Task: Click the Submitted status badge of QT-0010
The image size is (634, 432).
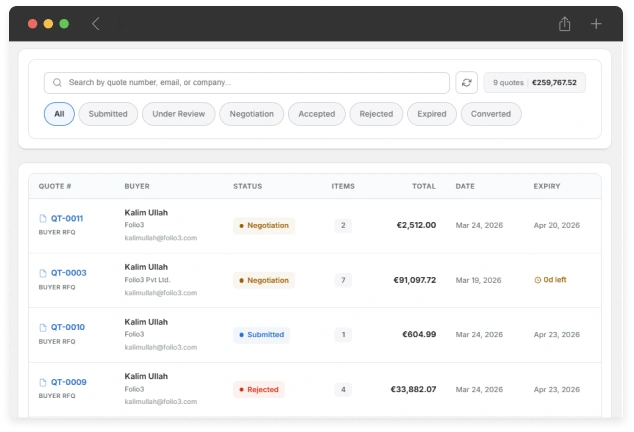Action: (x=262, y=335)
